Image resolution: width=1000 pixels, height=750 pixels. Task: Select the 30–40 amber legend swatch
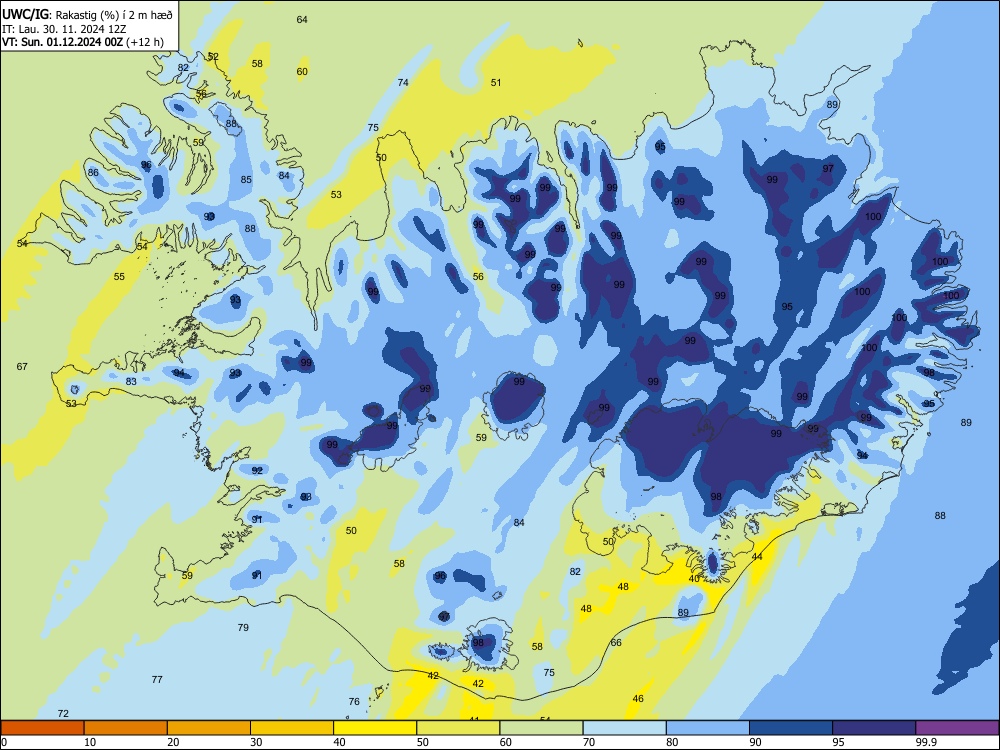[292, 728]
